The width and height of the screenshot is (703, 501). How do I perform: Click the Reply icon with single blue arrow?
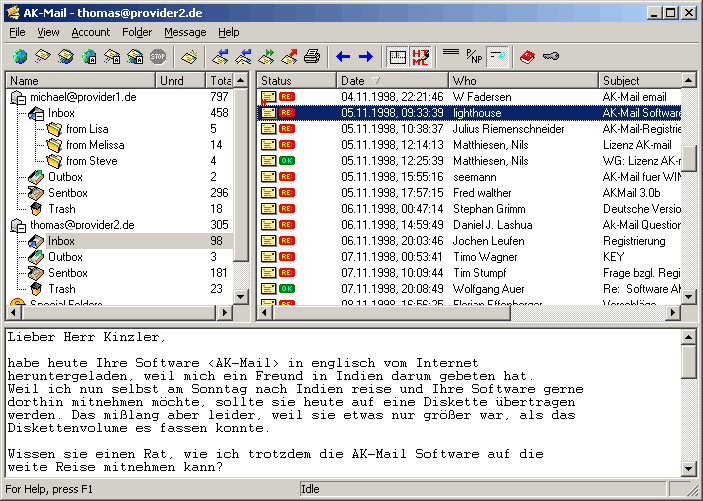[221, 57]
